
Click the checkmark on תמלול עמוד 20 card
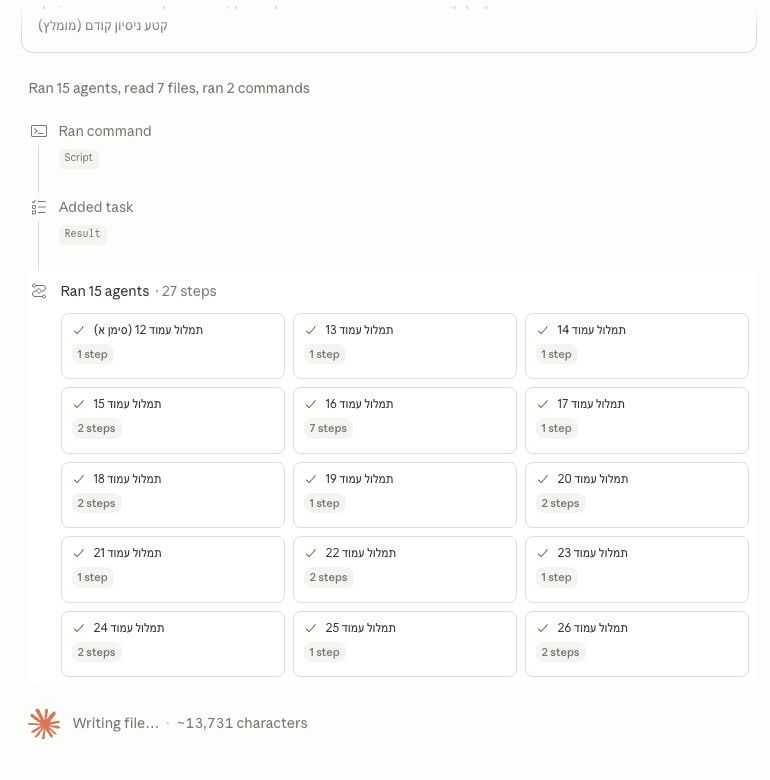point(543,479)
